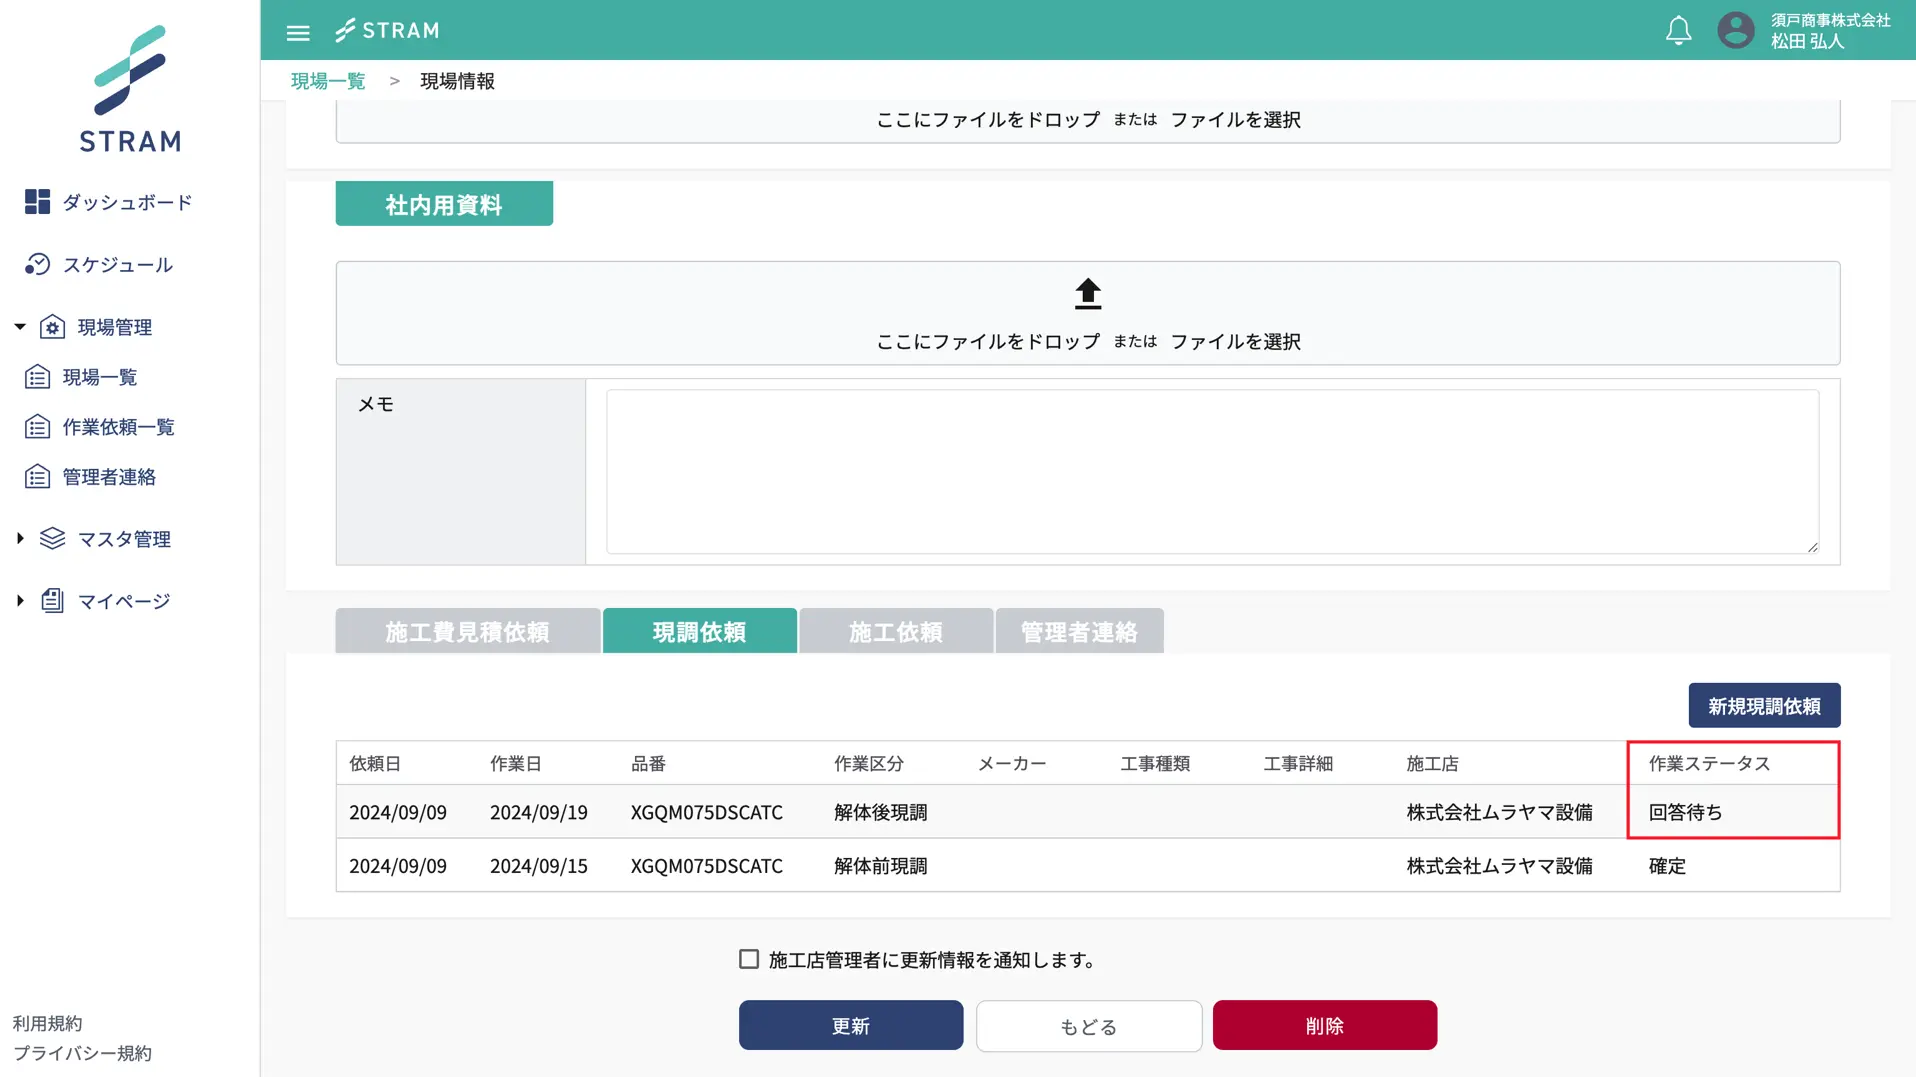This screenshot has width=1916, height=1077.
Task: Select the 管理者連絡 tab
Action: tap(1078, 631)
